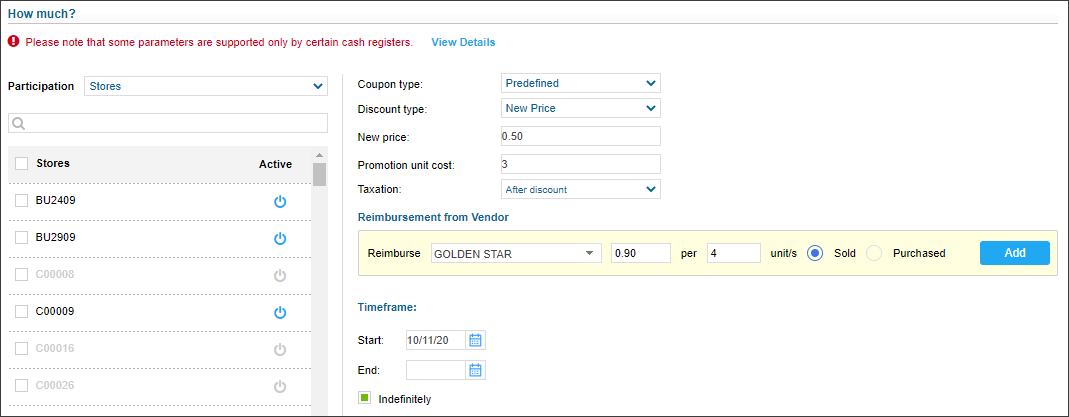Expand the Coupon type dropdown
1069x417 pixels.
click(x=581, y=83)
